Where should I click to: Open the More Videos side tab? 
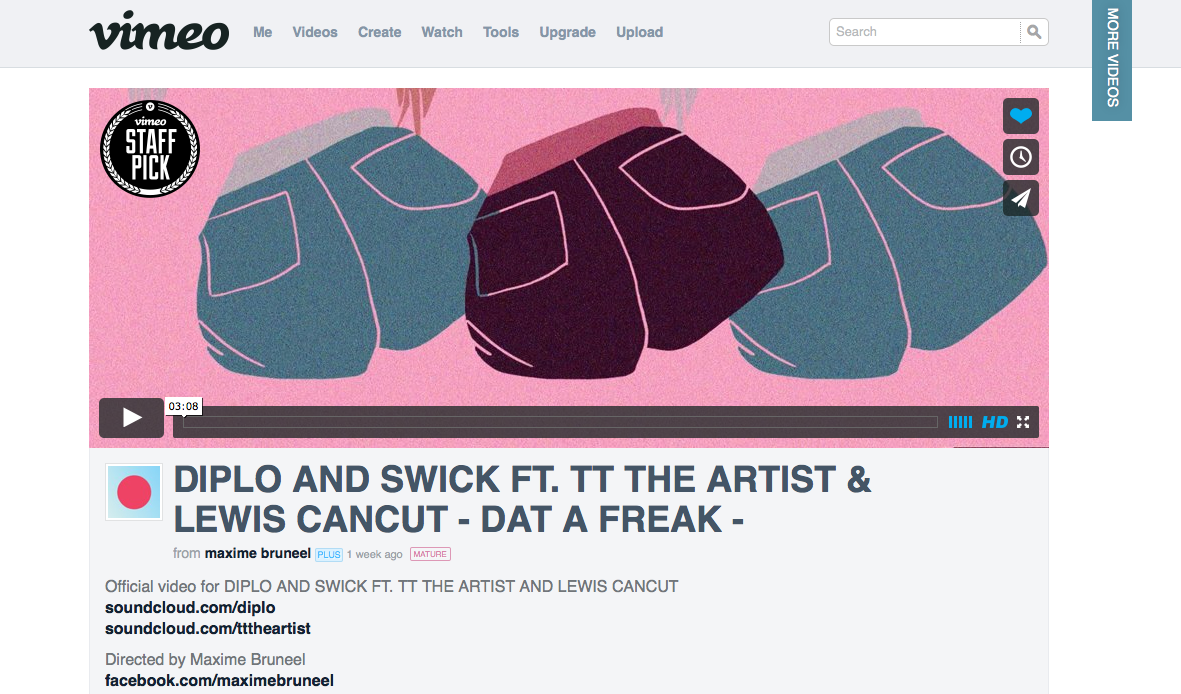pos(1112,60)
